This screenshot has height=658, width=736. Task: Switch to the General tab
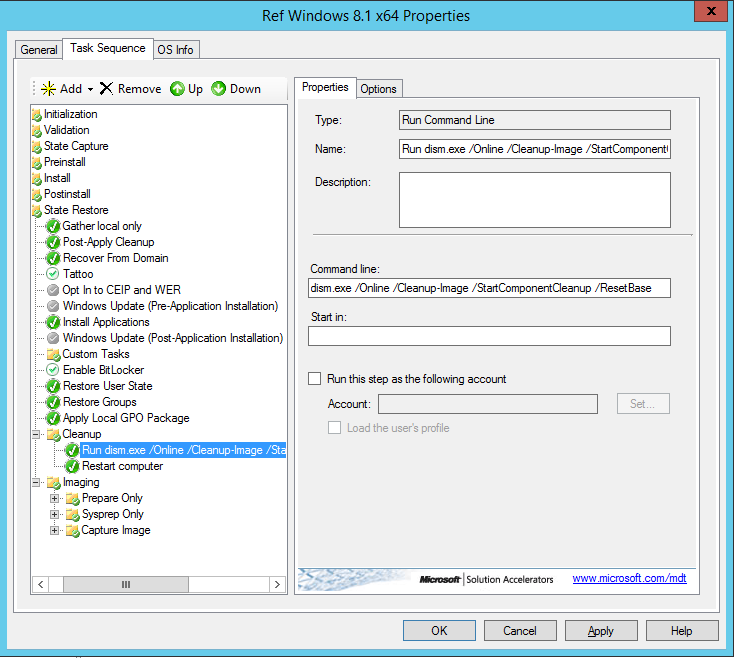39,50
